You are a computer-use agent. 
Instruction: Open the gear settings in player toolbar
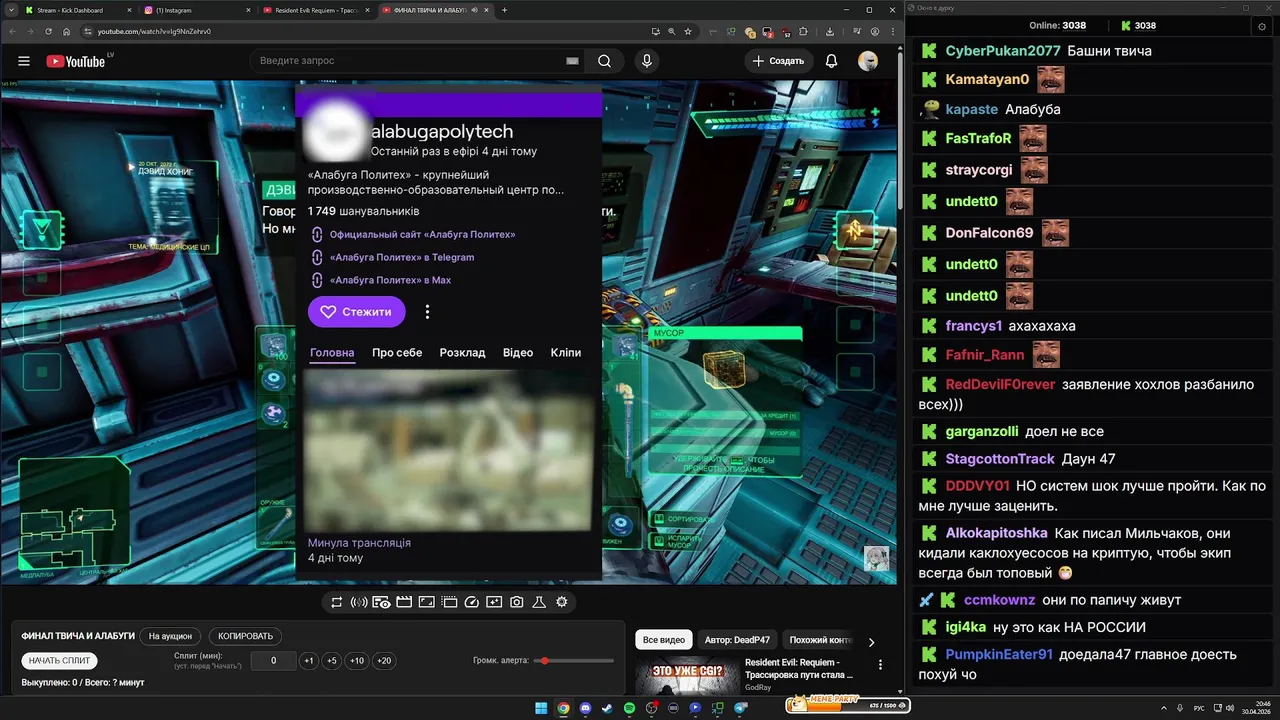click(562, 602)
